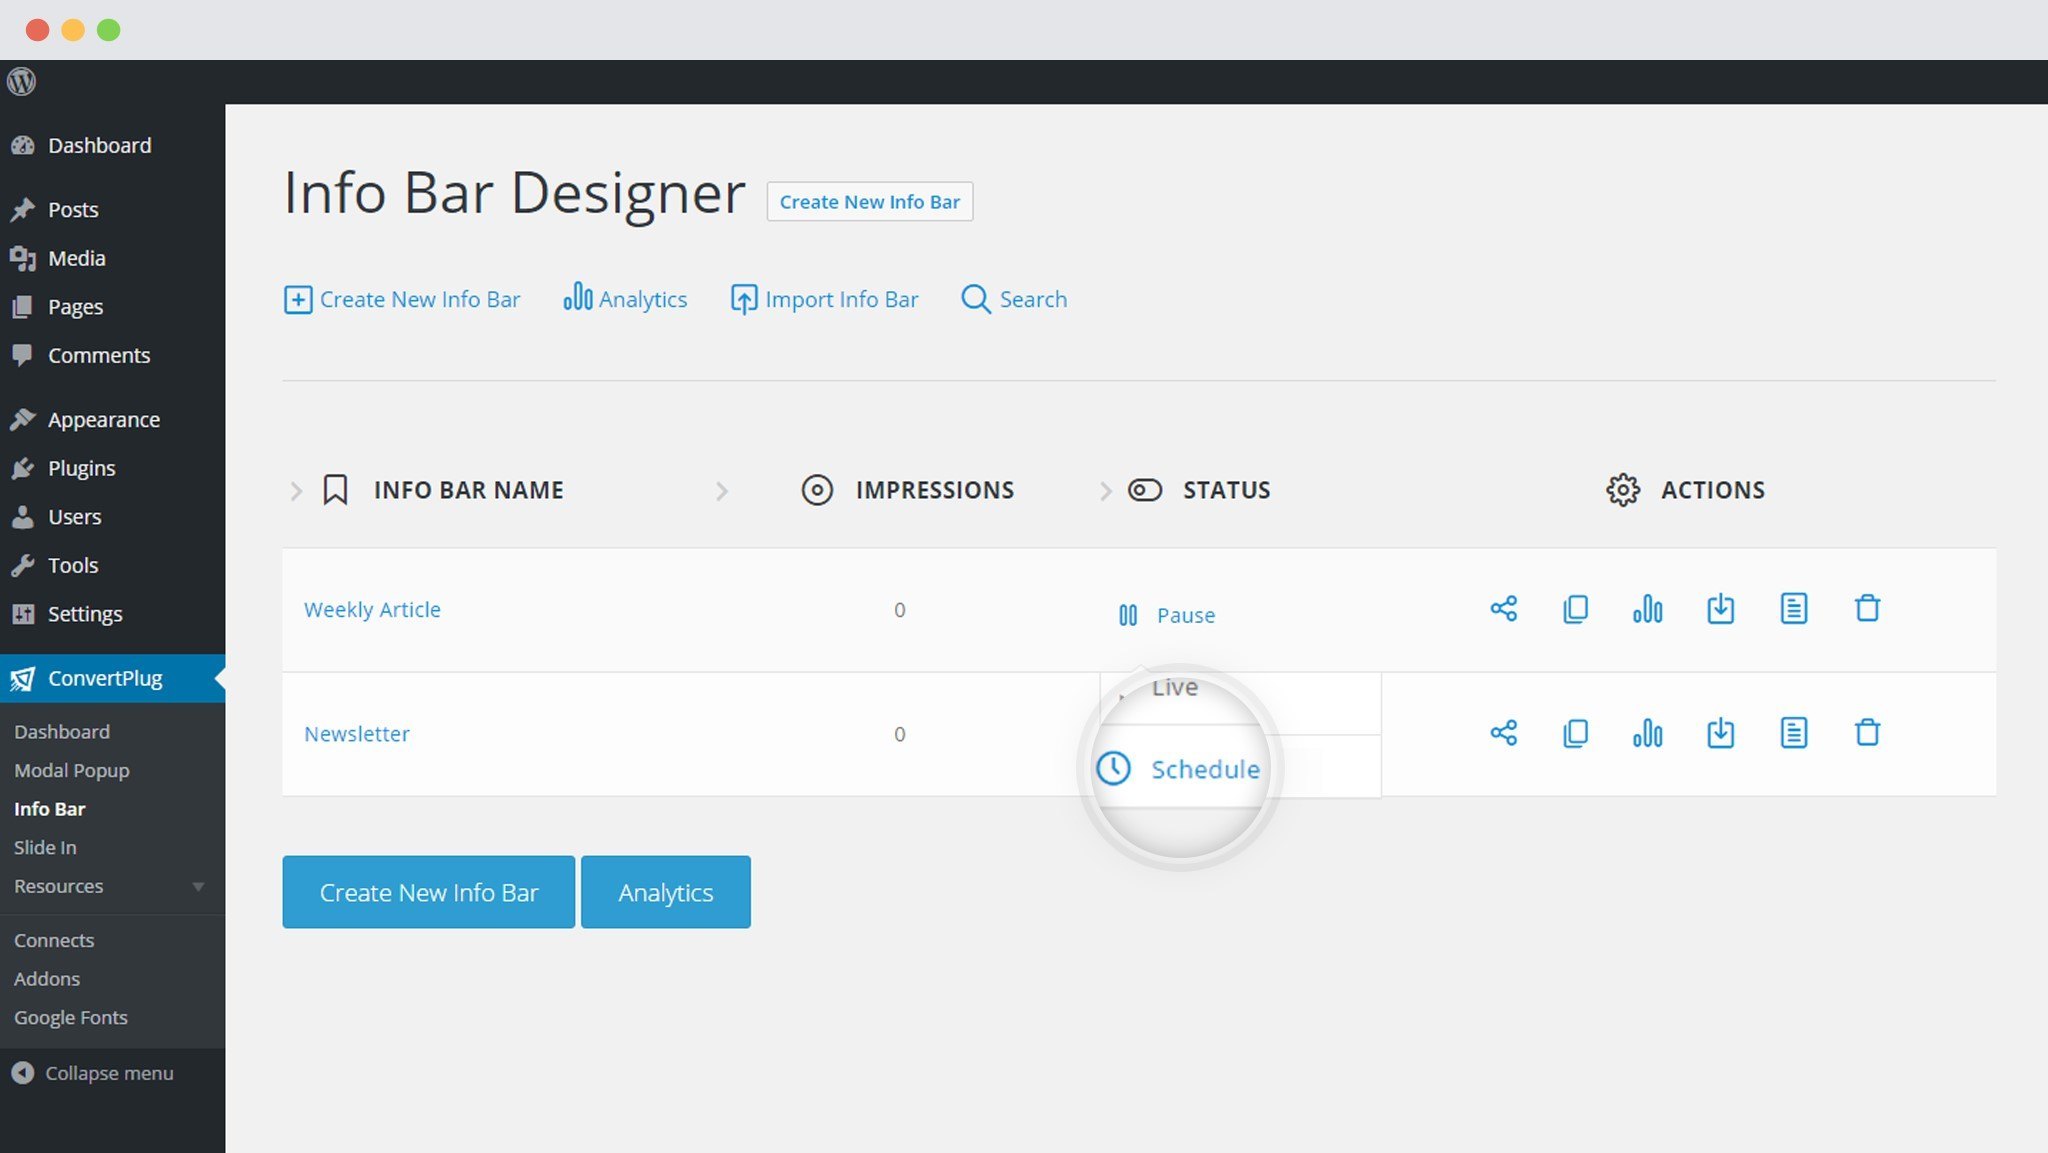Duplicate the Newsletter info bar
2048x1153 pixels.
[1575, 733]
